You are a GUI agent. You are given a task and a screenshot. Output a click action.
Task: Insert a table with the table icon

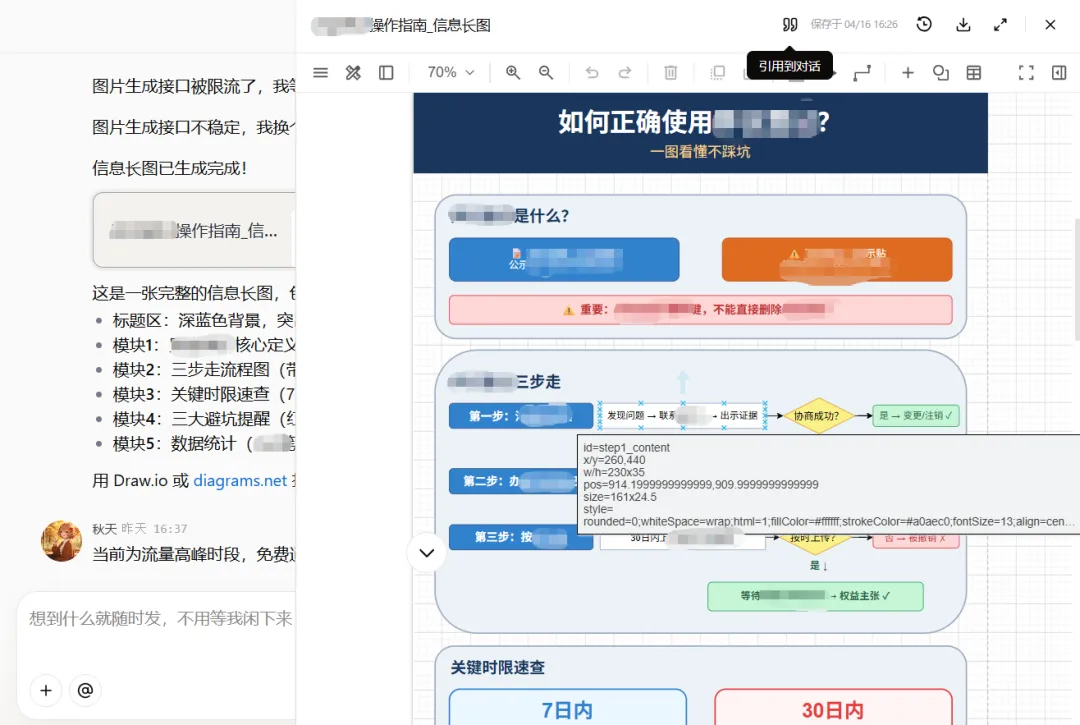(x=974, y=72)
